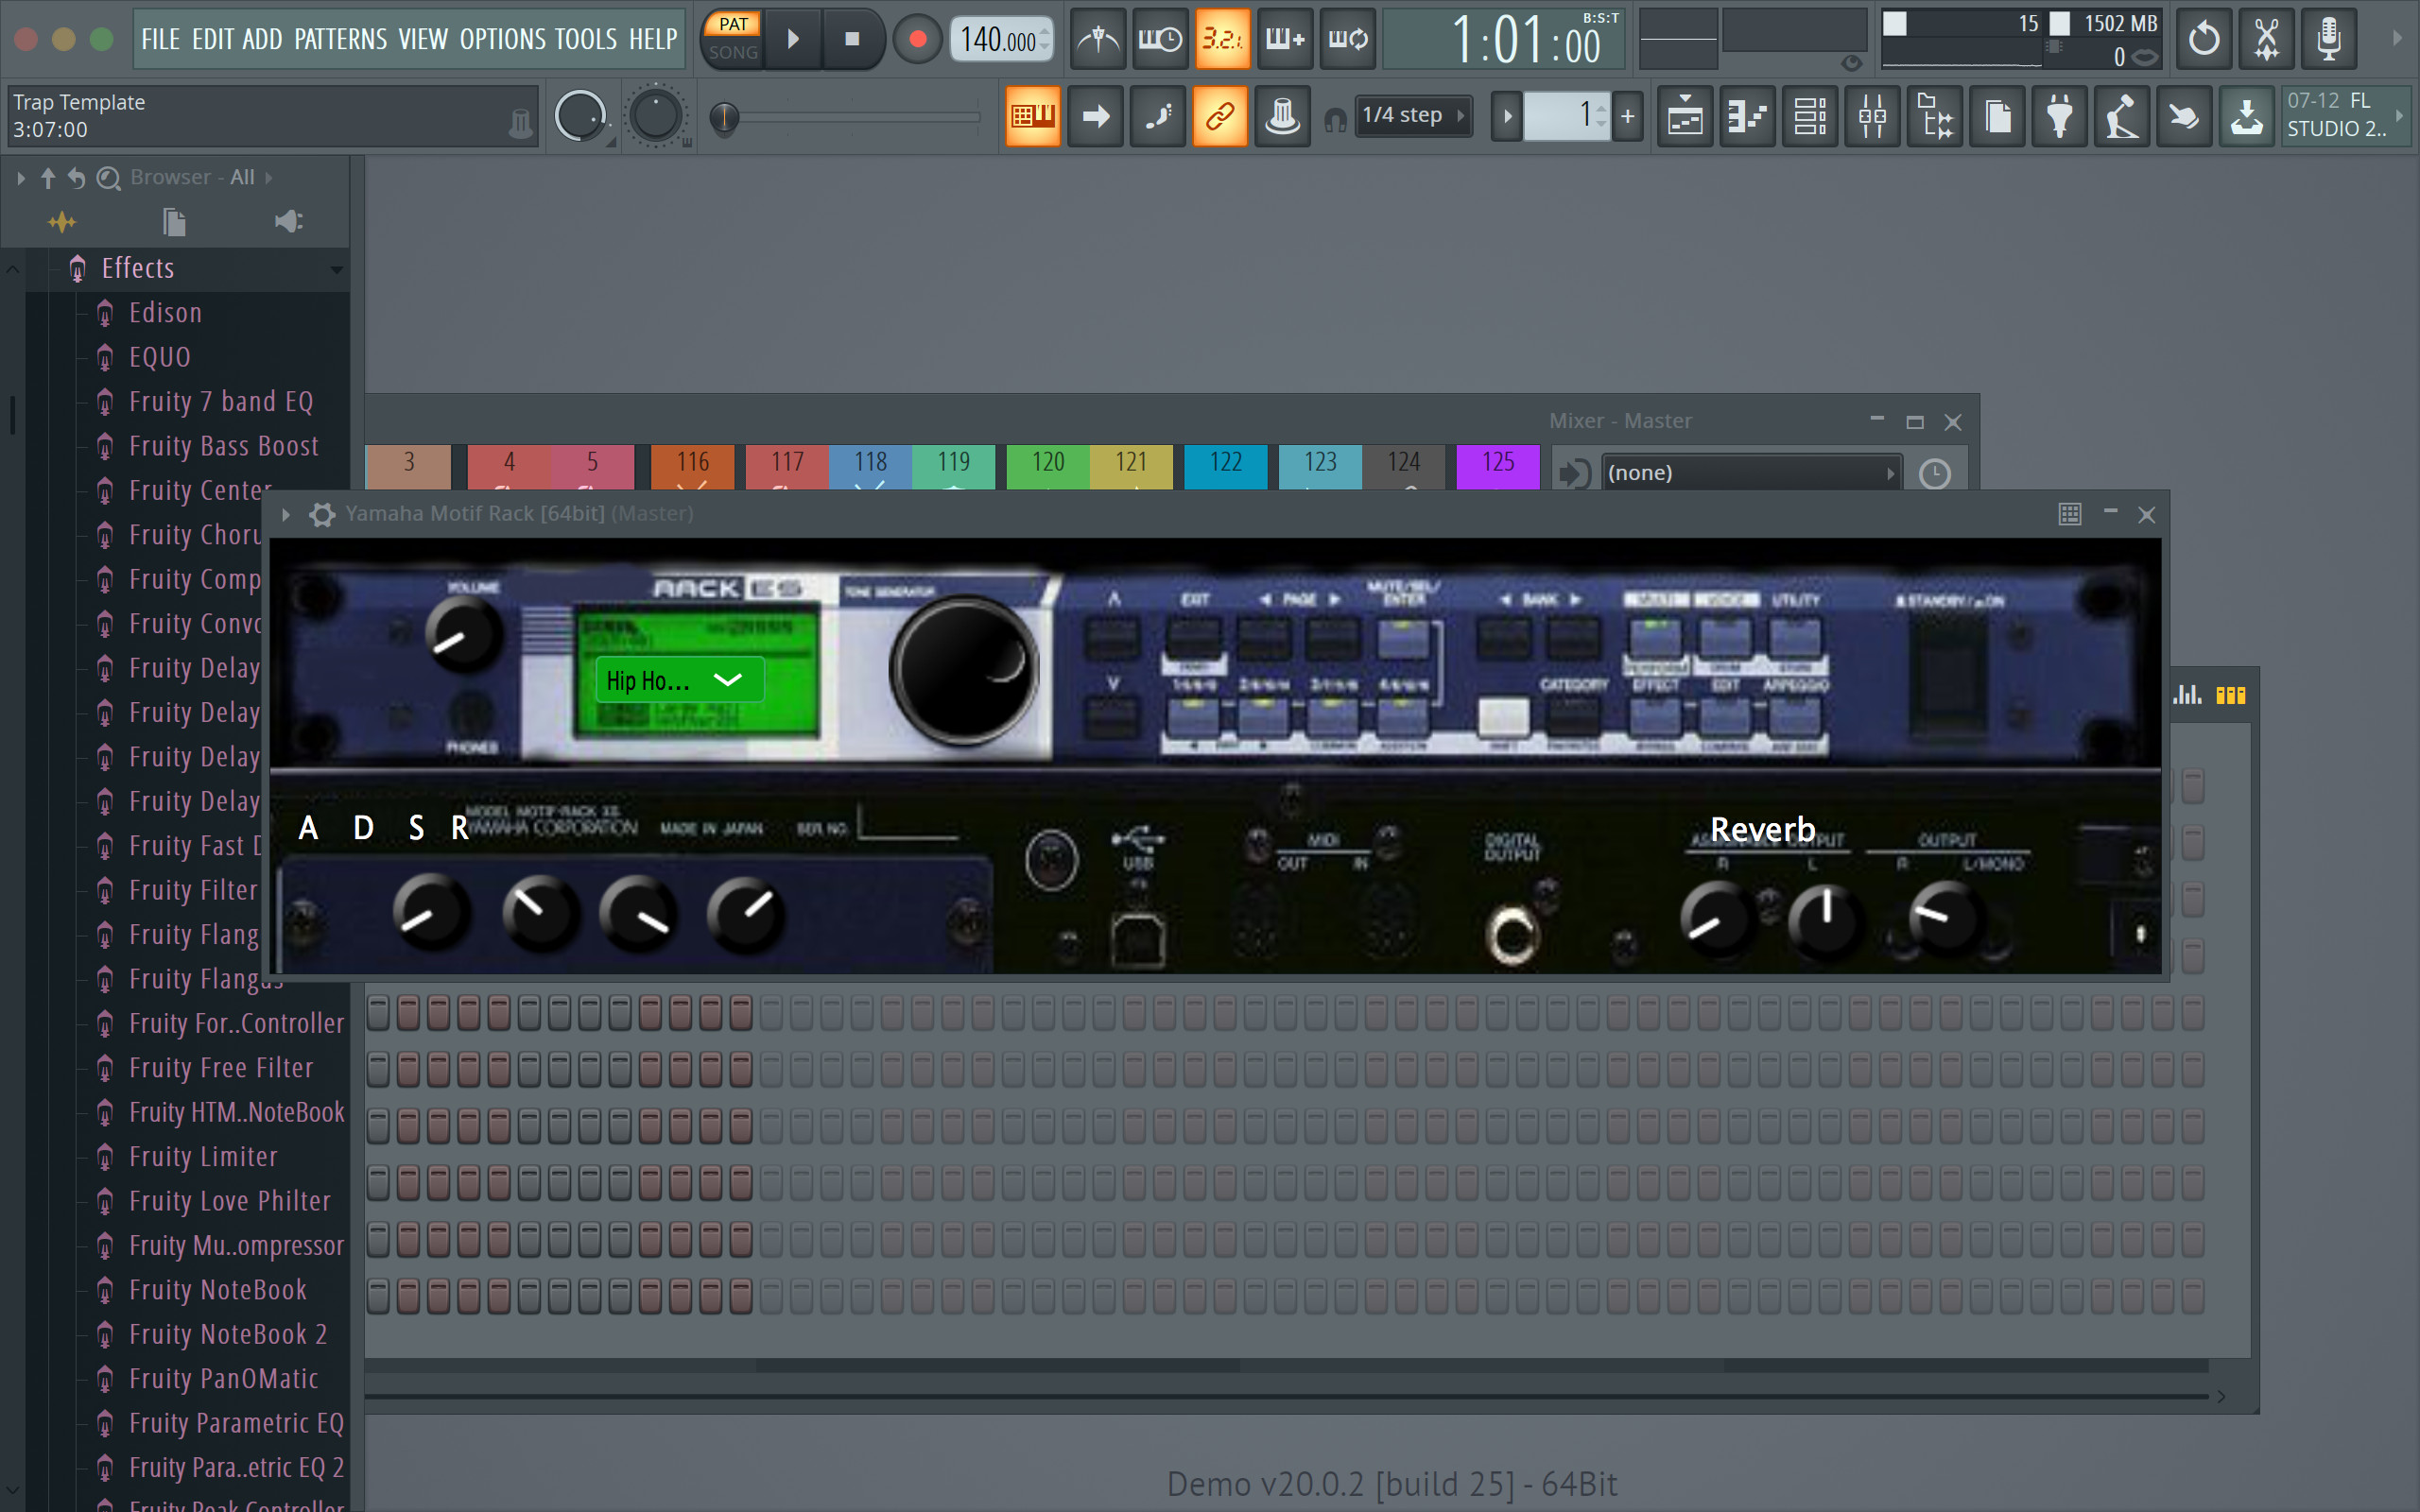Open the TOOLS menu
Screen dimensions: 2420x1512
click(x=586, y=39)
